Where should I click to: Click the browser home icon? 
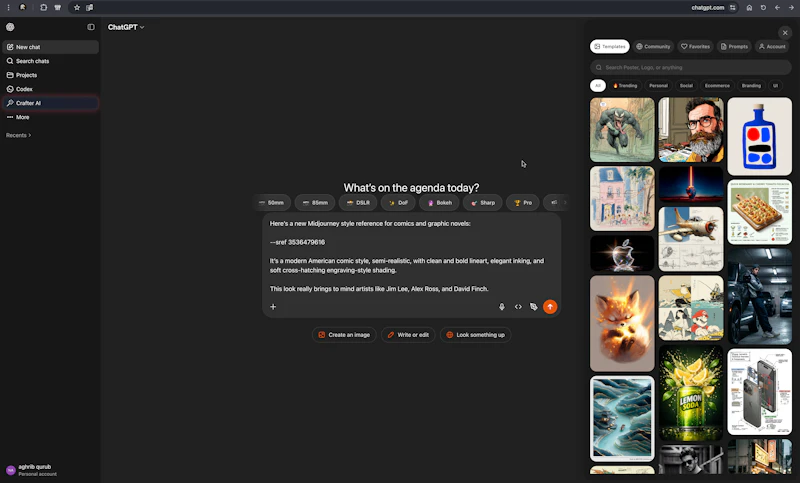click(749, 8)
